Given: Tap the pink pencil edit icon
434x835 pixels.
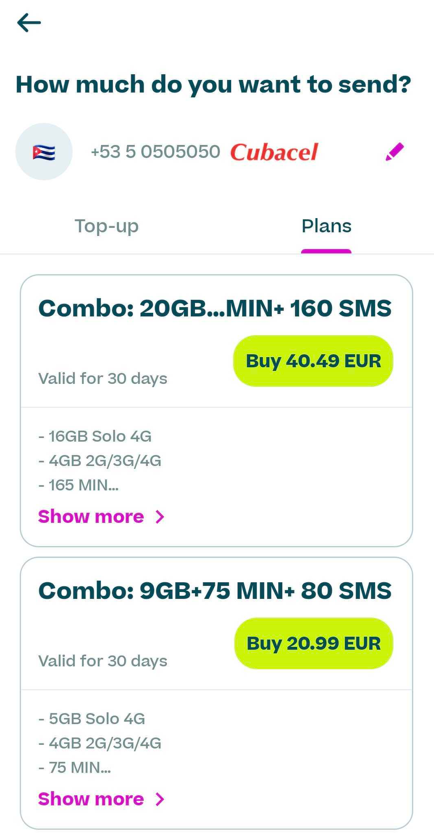Looking at the screenshot, I should coord(395,152).
